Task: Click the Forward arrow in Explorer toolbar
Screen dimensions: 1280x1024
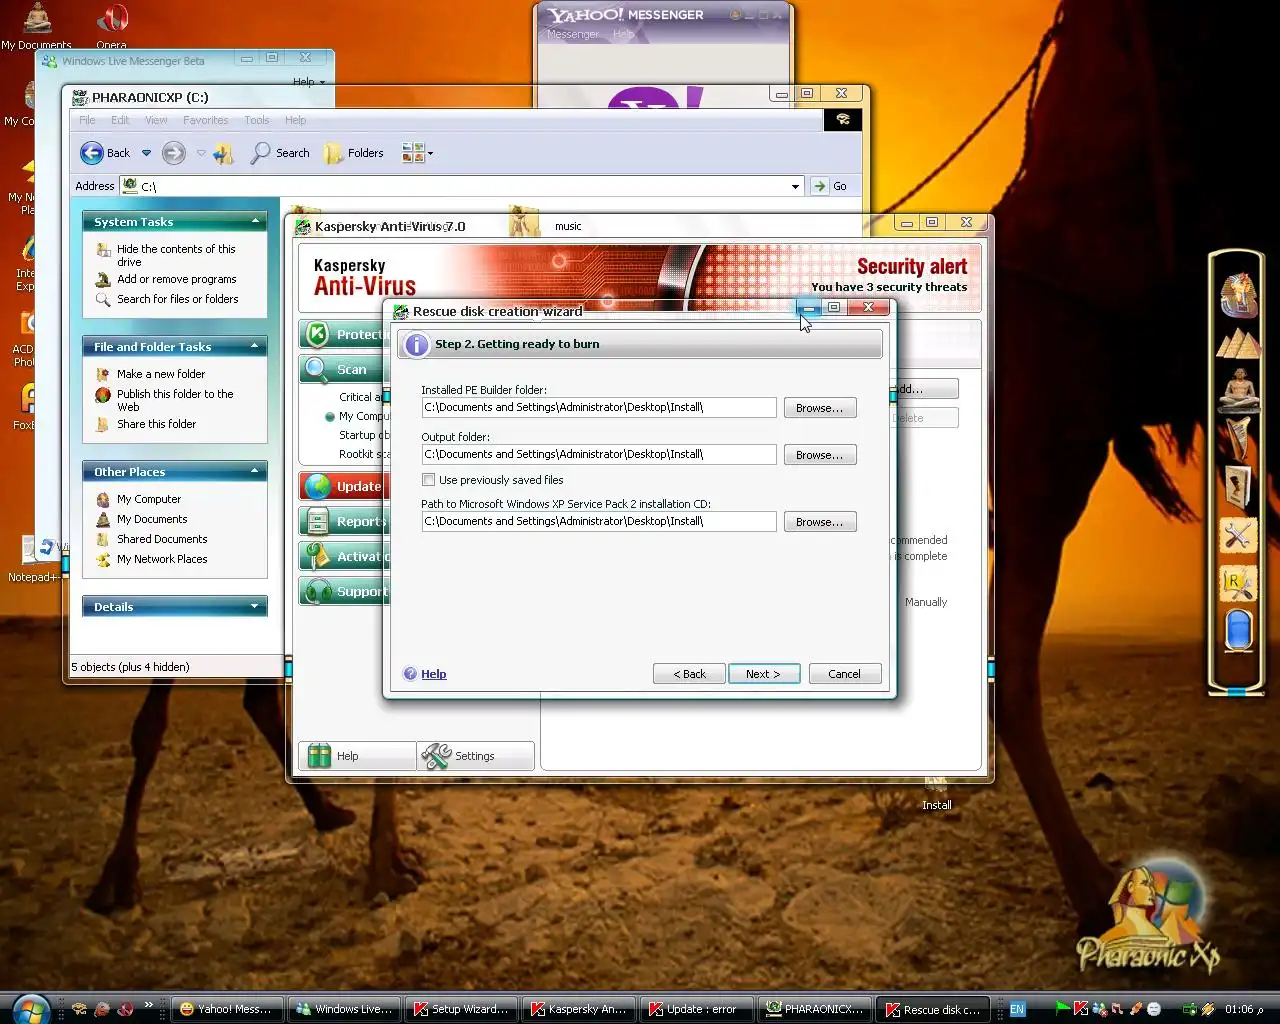Action: [x=174, y=153]
